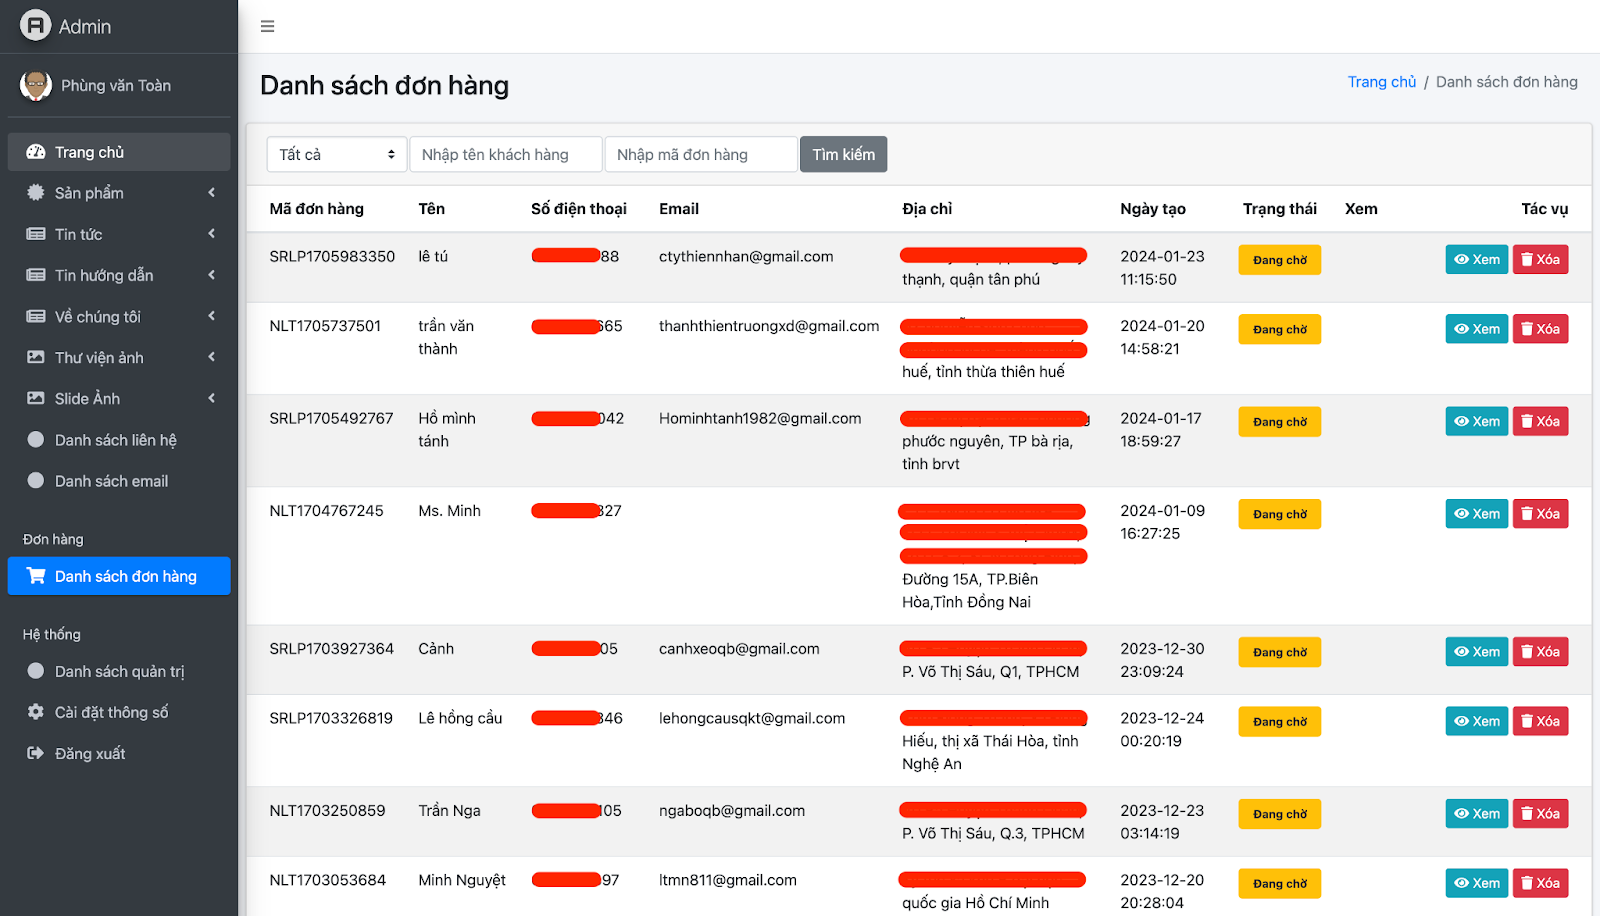The width and height of the screenshot is (1600, 916).
Task: Open Danh sách email menu item
Action: click(111, 481)
